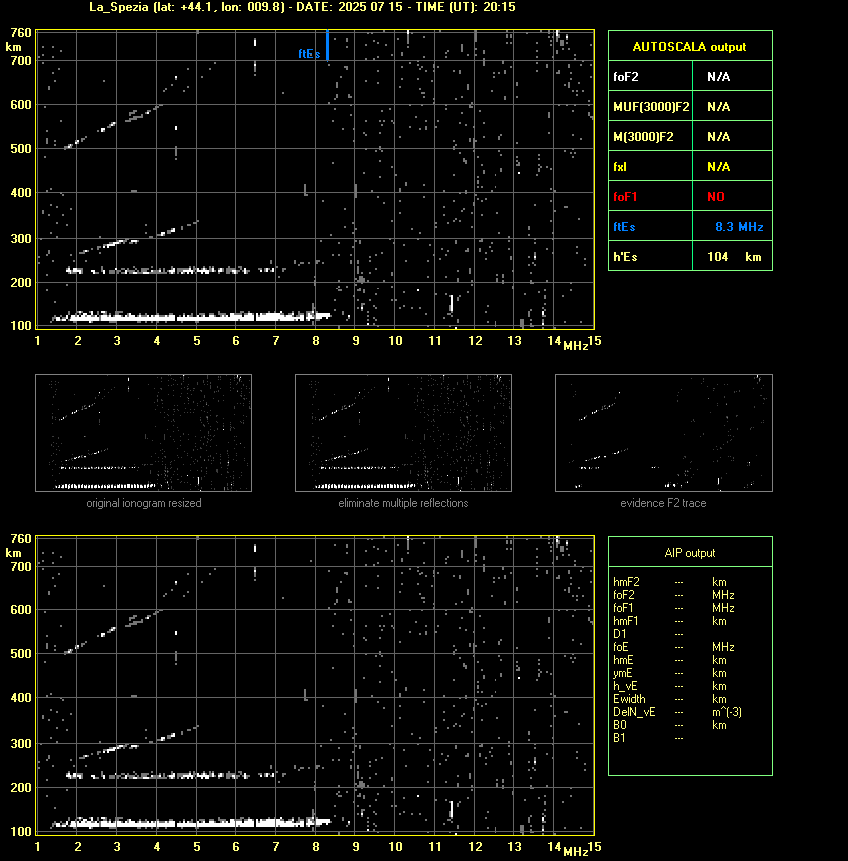Select the foF2 row label in AIP output
Screen dimensions: 848x861
point(624,595)
